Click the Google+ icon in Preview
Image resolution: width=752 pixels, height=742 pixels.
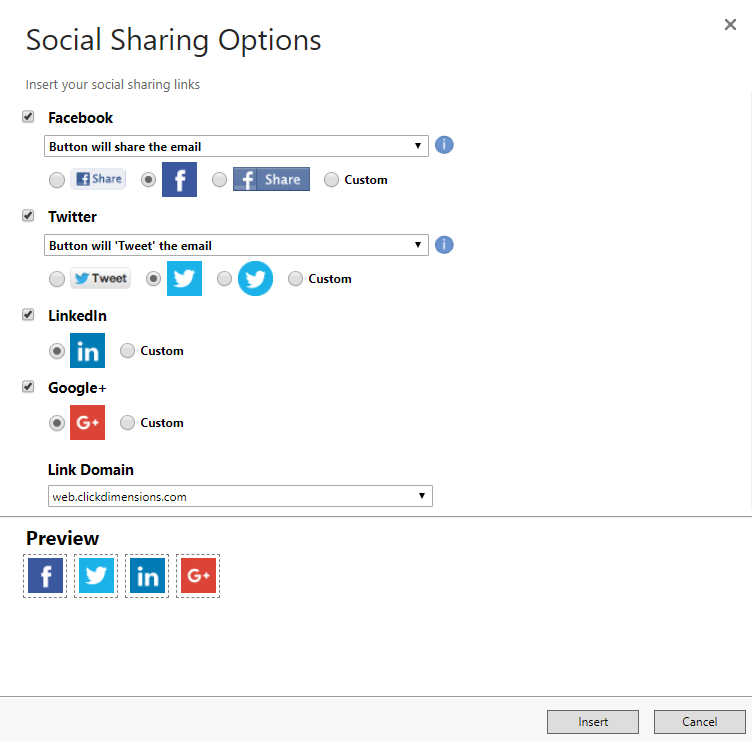[198, 576]
